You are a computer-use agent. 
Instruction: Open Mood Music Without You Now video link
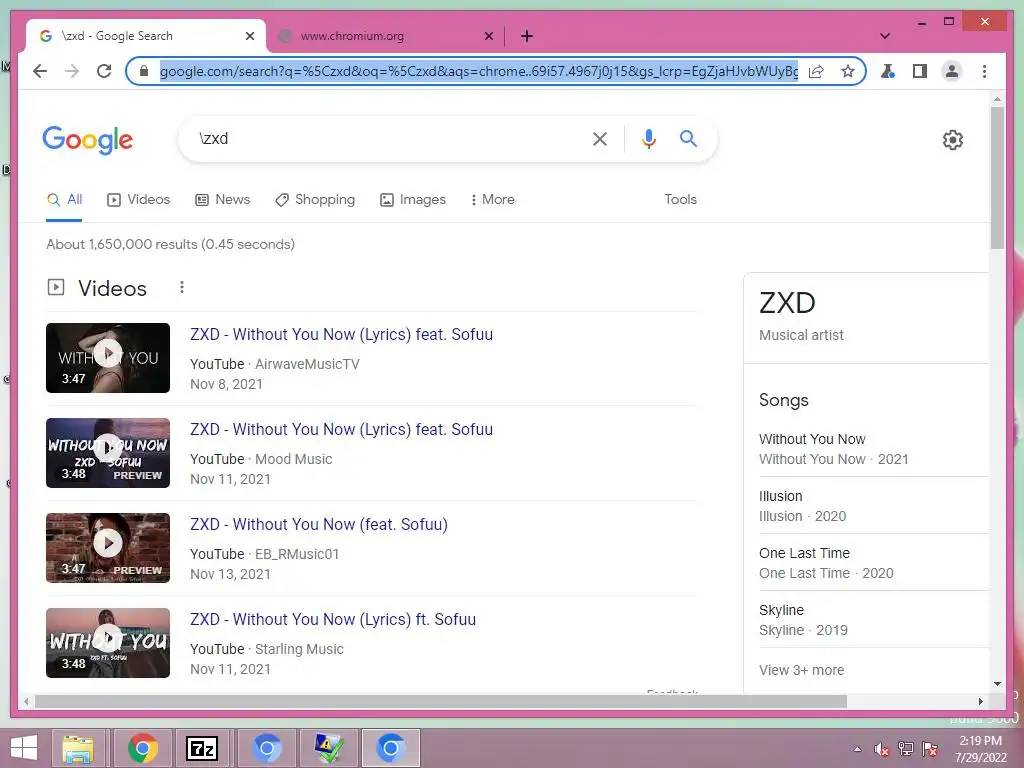pos(342,430)
